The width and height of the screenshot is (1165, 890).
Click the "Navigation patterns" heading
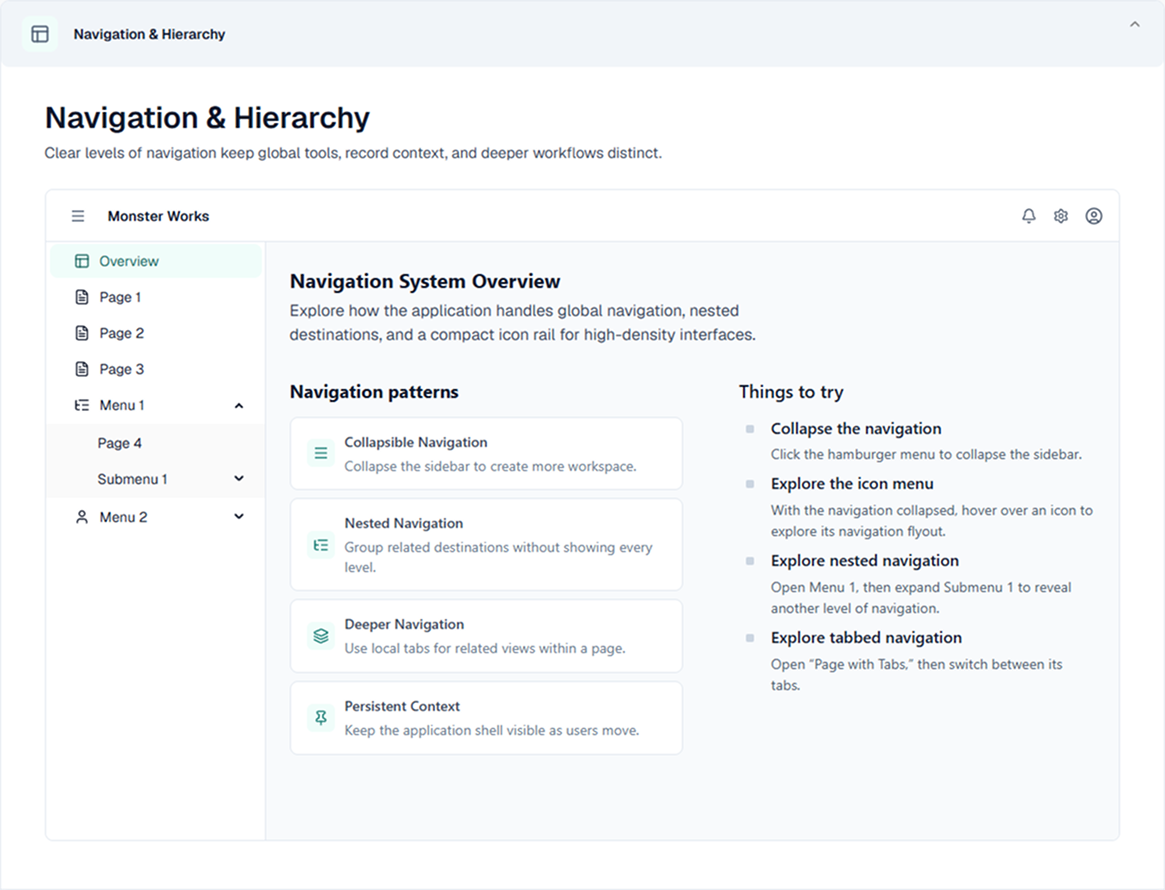[374, 392]
